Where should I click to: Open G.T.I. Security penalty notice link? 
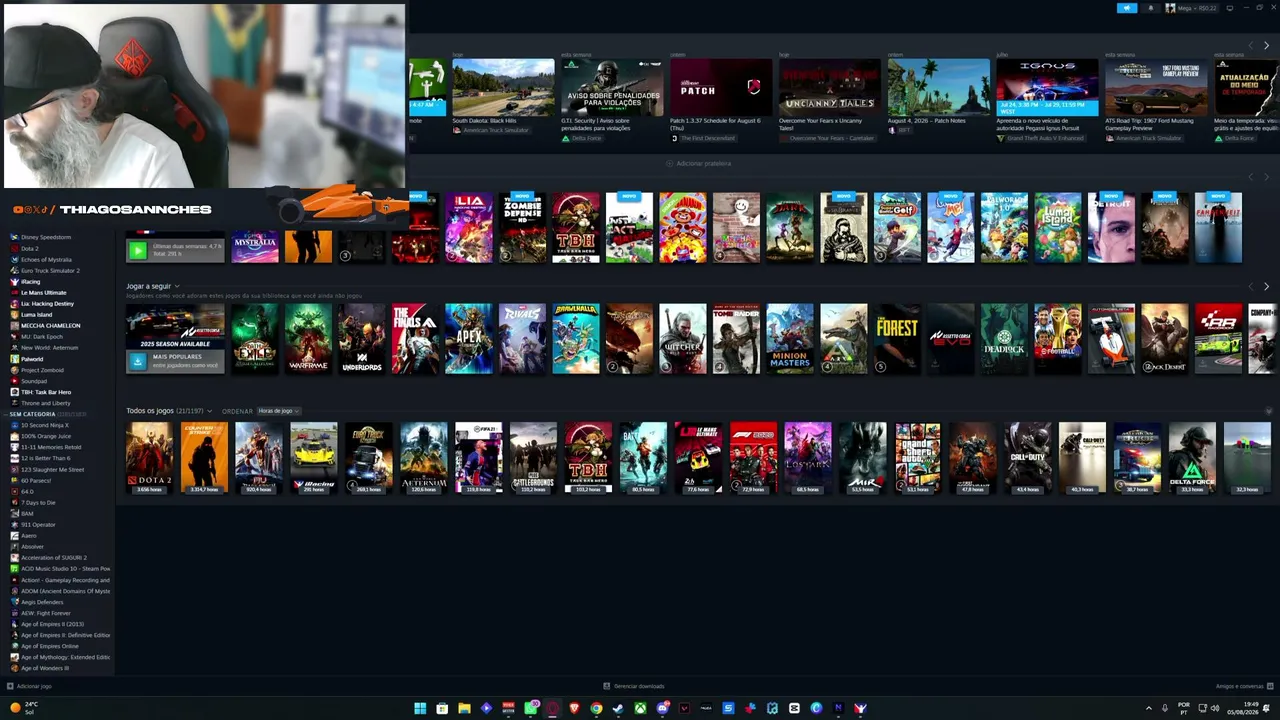[x=605, y=124]
